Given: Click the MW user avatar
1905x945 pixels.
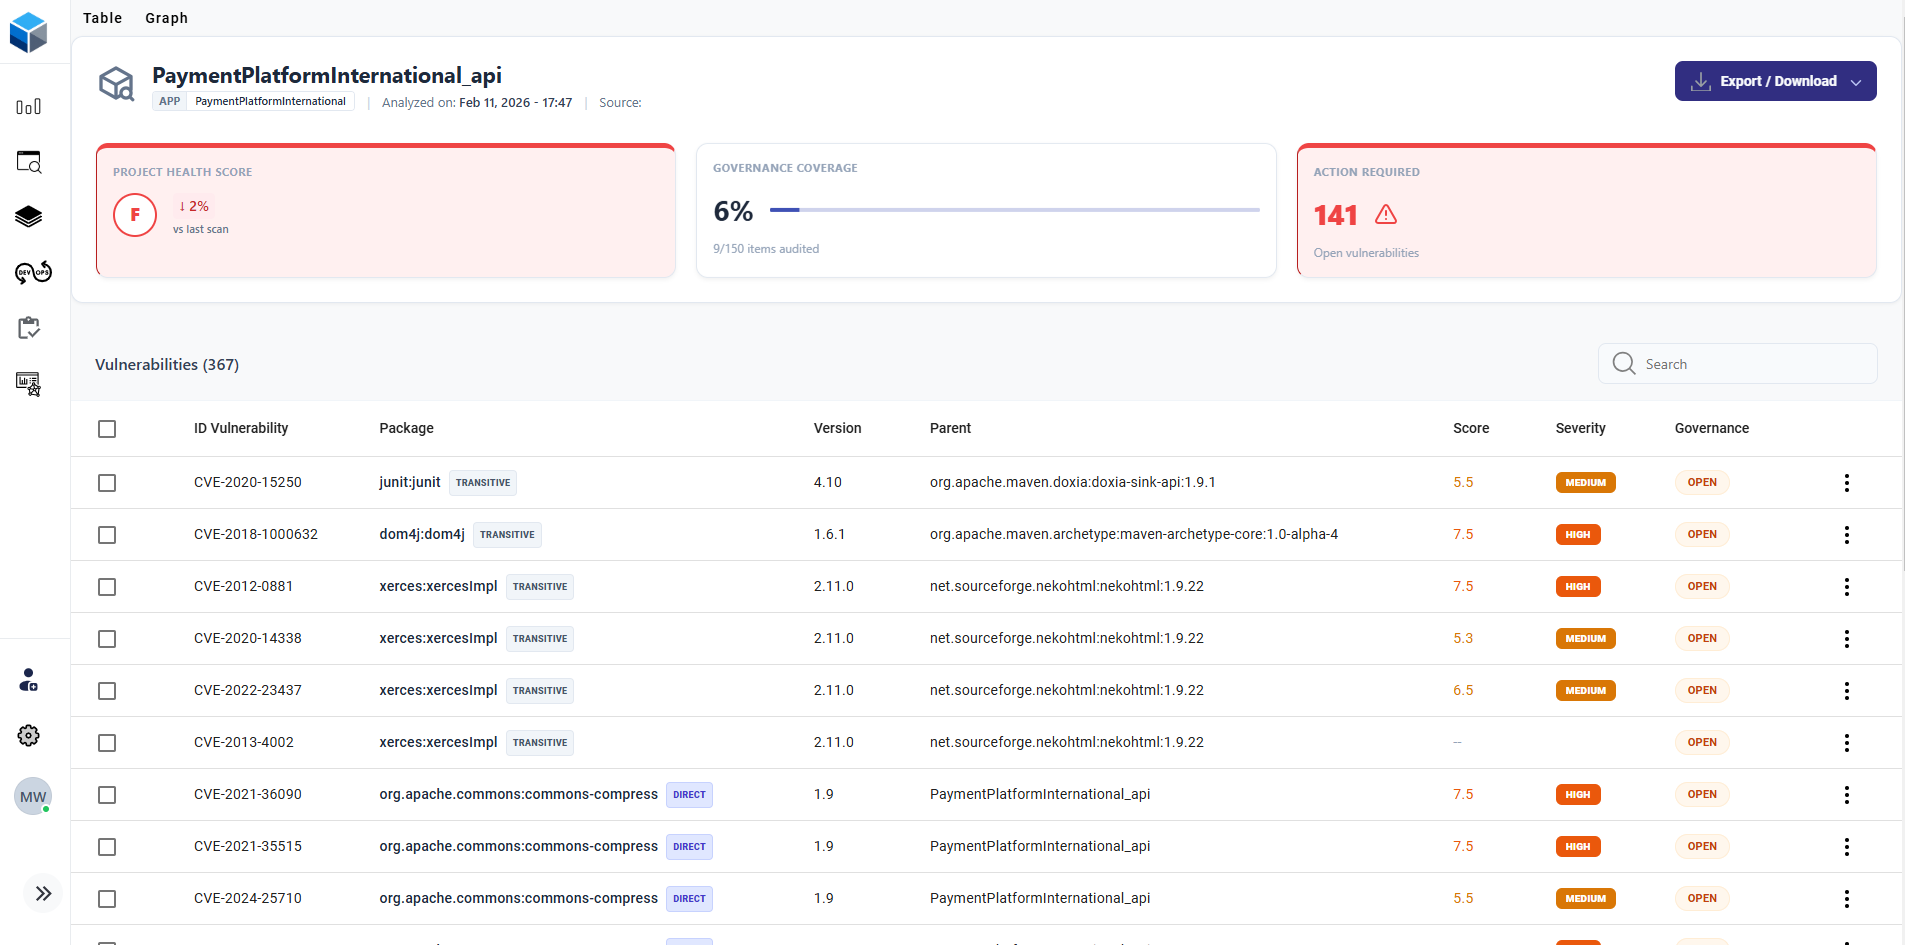Looking at the screenshot, I should pyautogui.click(x=33, y=797).
